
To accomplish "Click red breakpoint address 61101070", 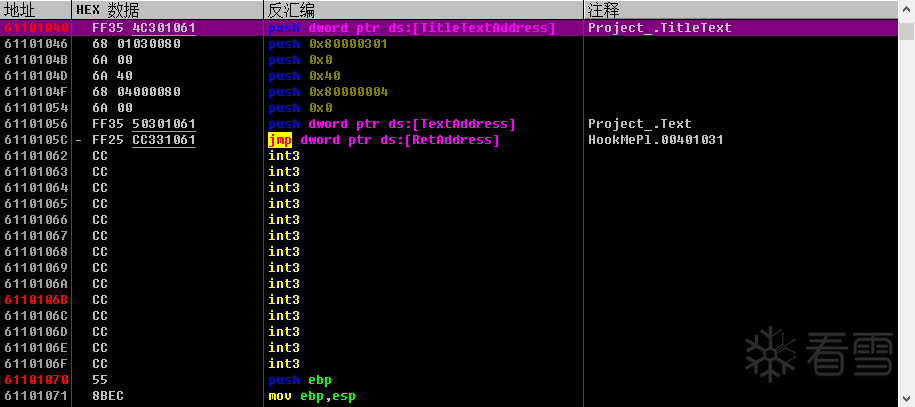I will click(36, 380).
